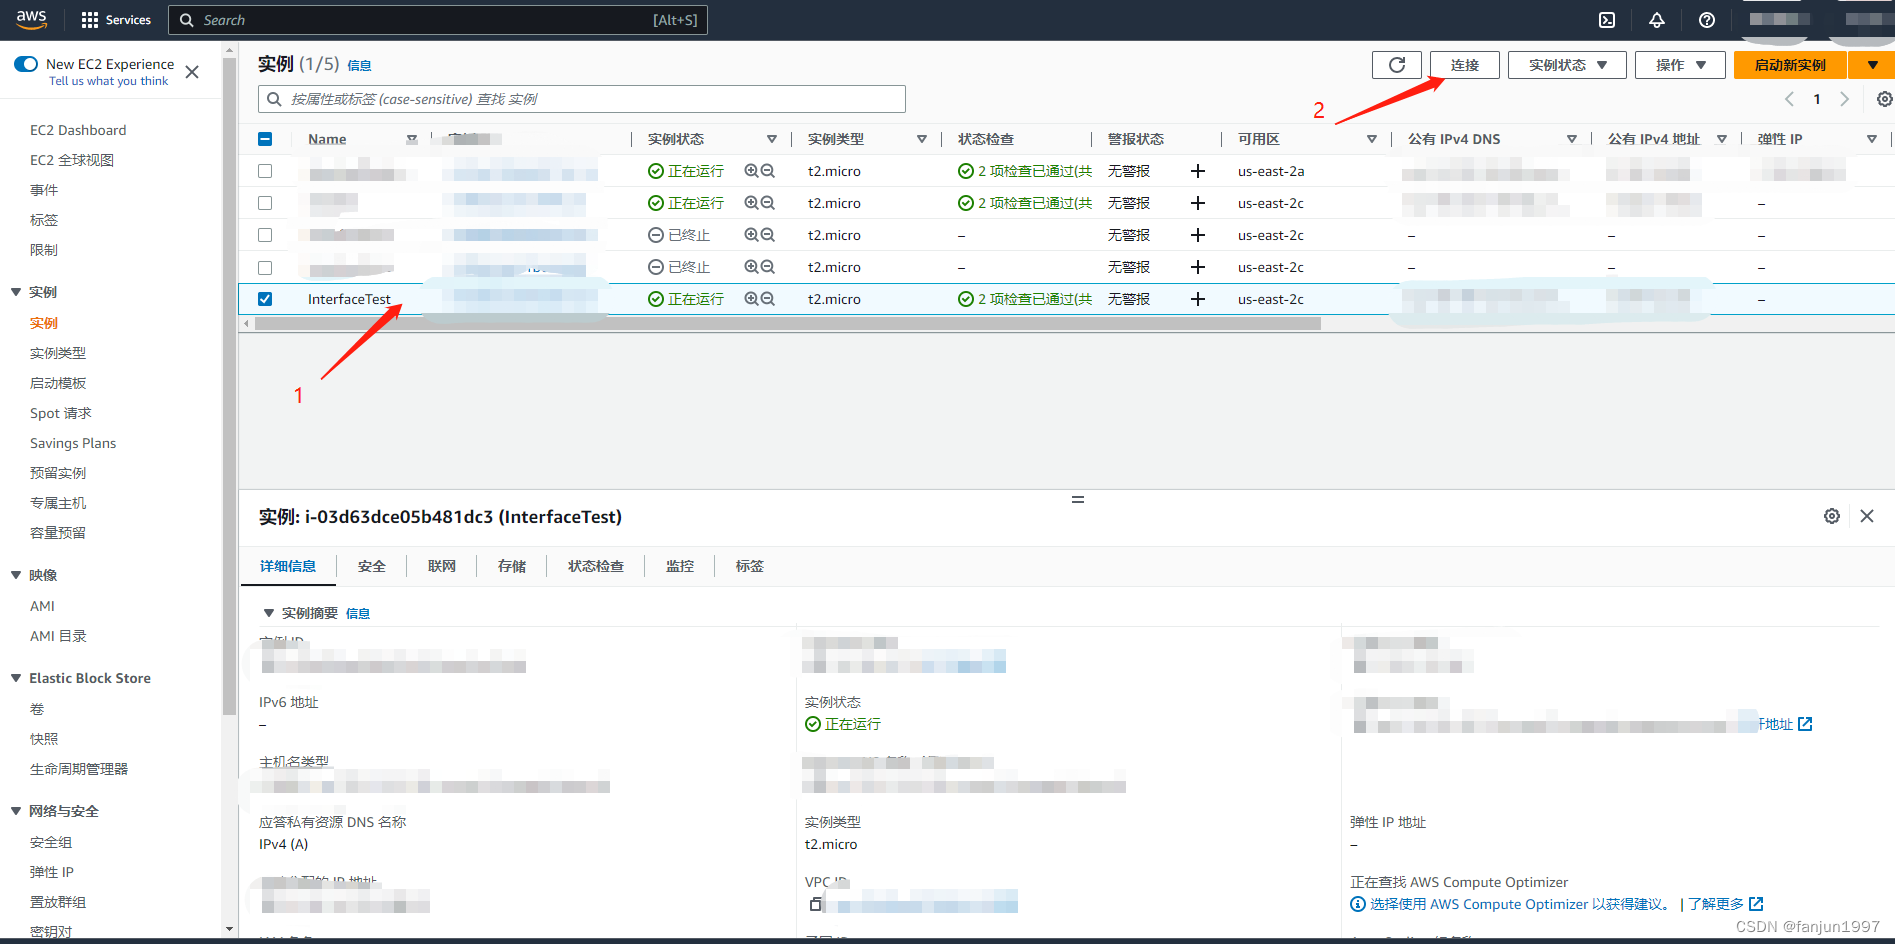Launch CloudShell terminal icon

[1607, 20]
